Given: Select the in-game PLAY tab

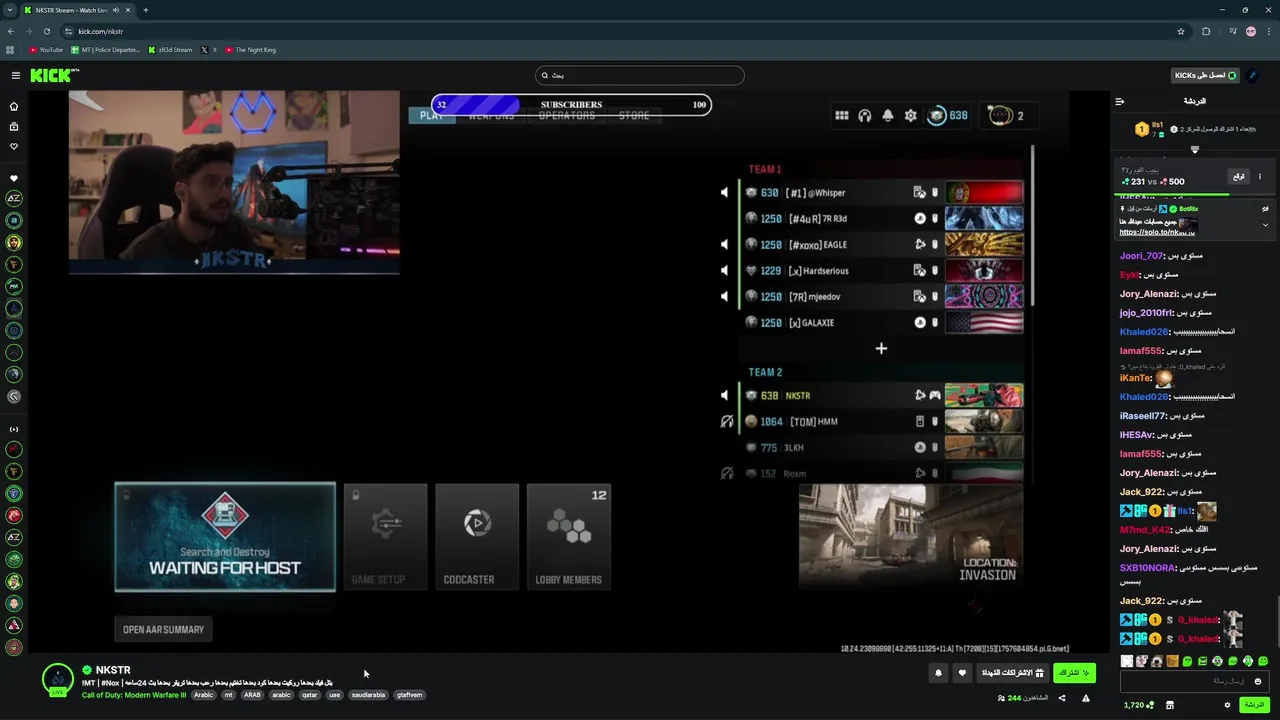Looking at the screenshot, I should tap(432, 116).
